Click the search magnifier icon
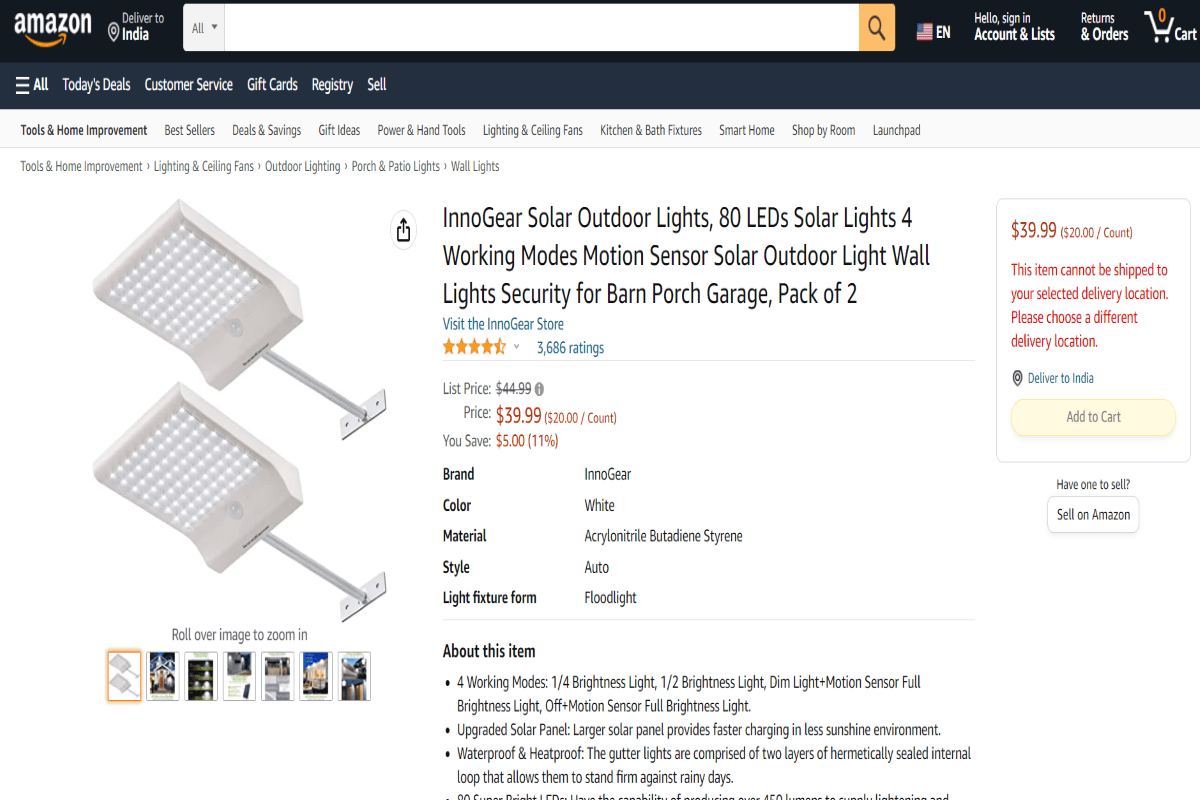This screenshot has height=800, width=1200. pyautogui.click(x=876, y=27)
